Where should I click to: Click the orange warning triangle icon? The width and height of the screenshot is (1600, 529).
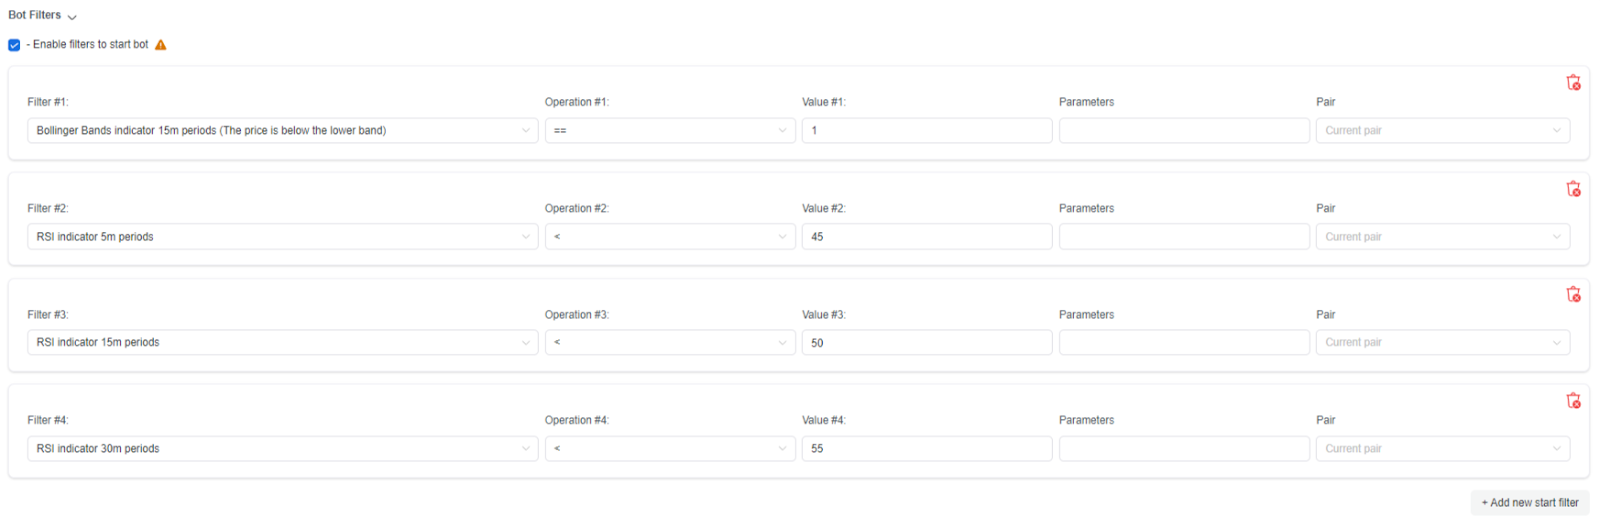(161, 45)
